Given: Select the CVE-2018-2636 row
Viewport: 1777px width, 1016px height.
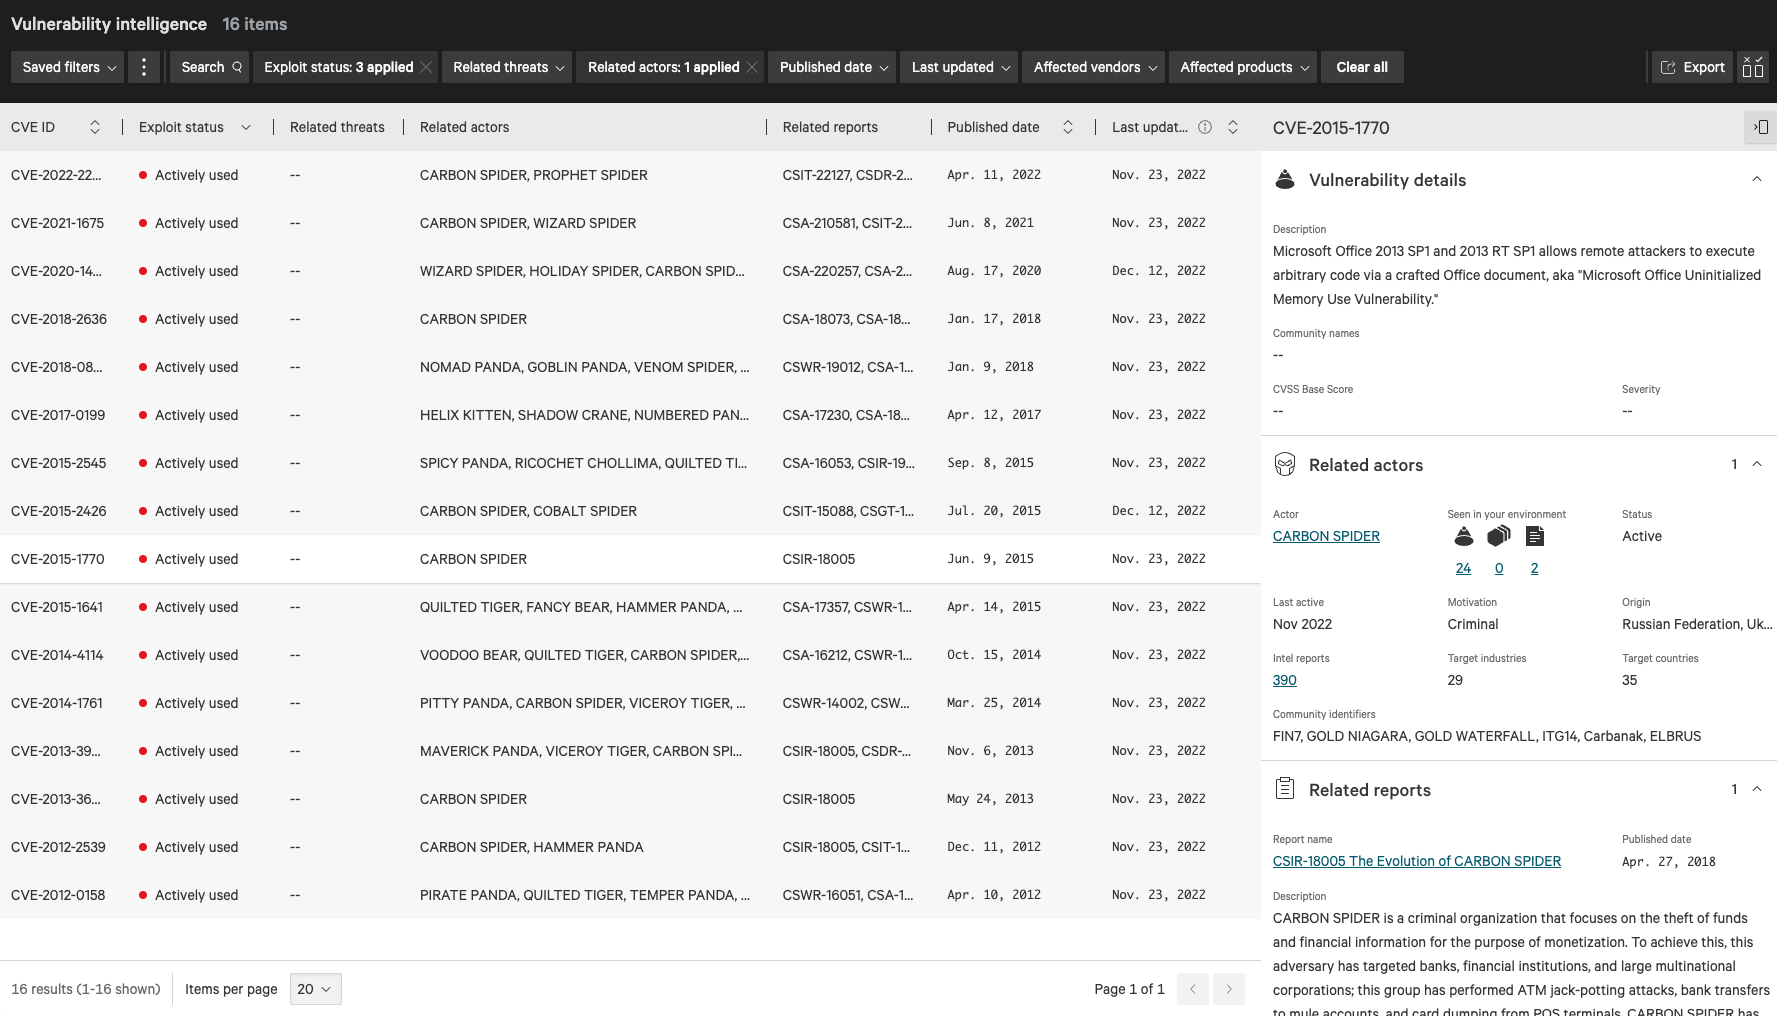Looking at the screenshot, I should pos(630,319).
